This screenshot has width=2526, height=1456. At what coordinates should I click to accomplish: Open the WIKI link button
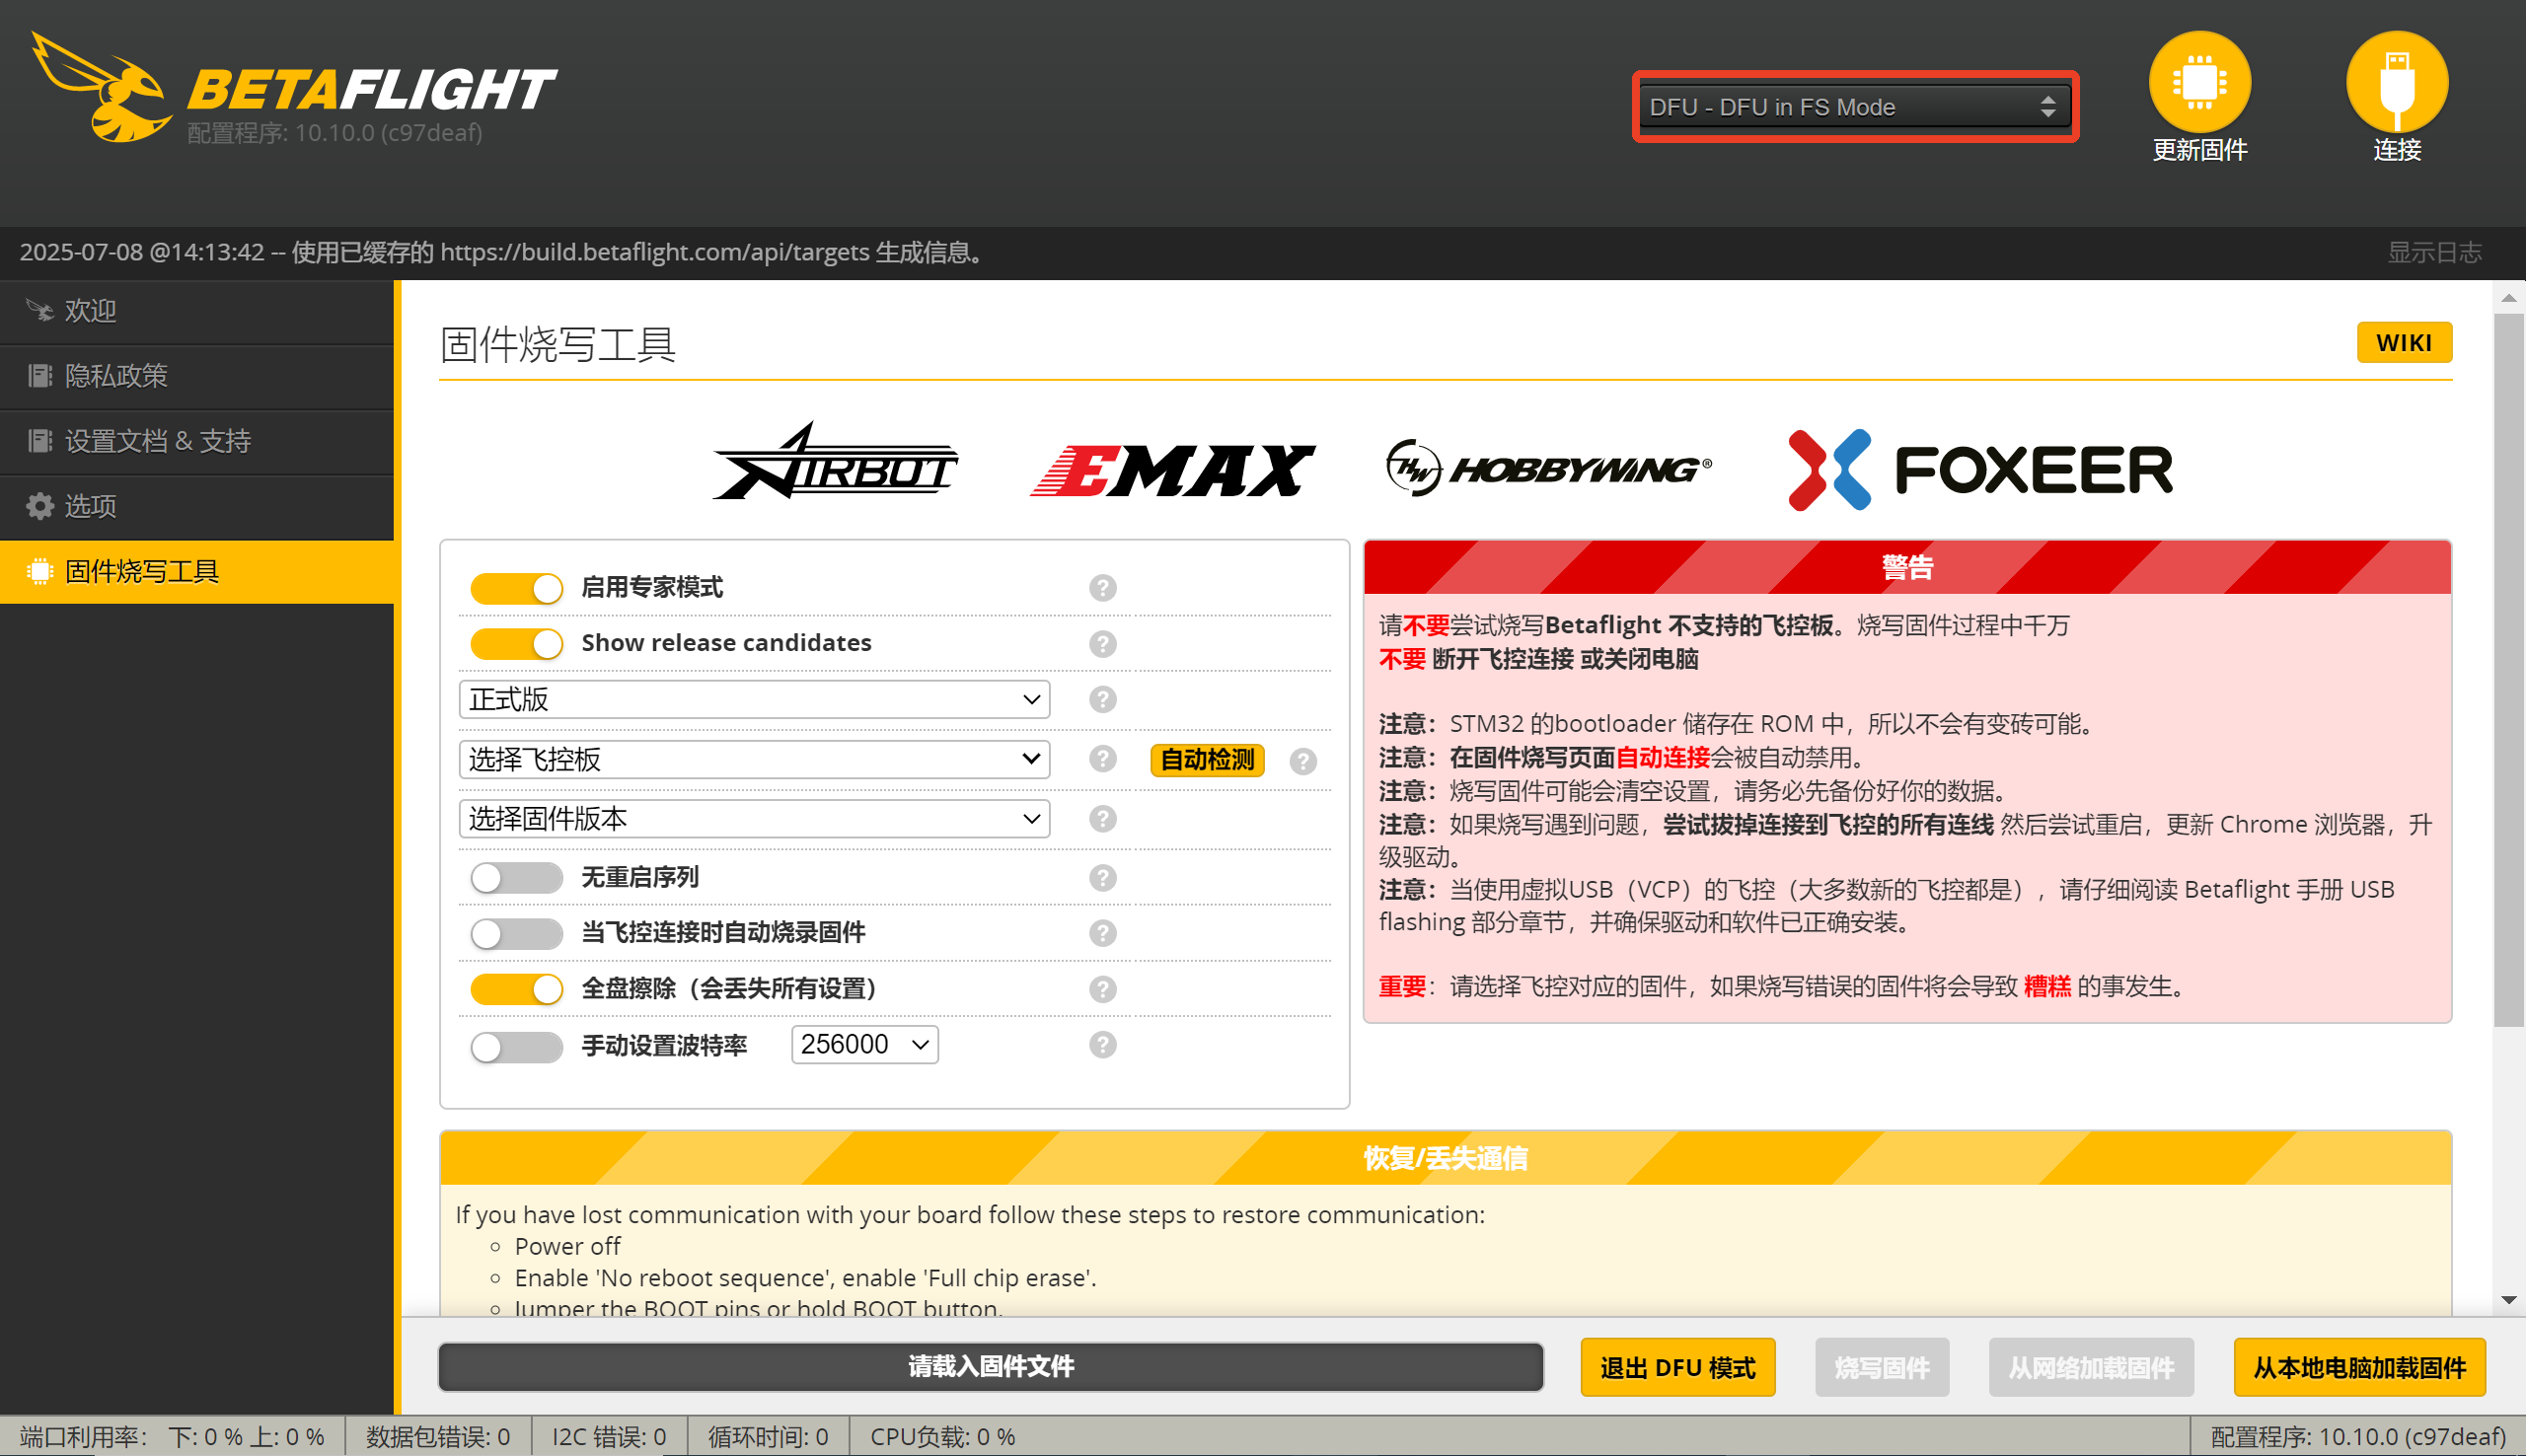2403,343
